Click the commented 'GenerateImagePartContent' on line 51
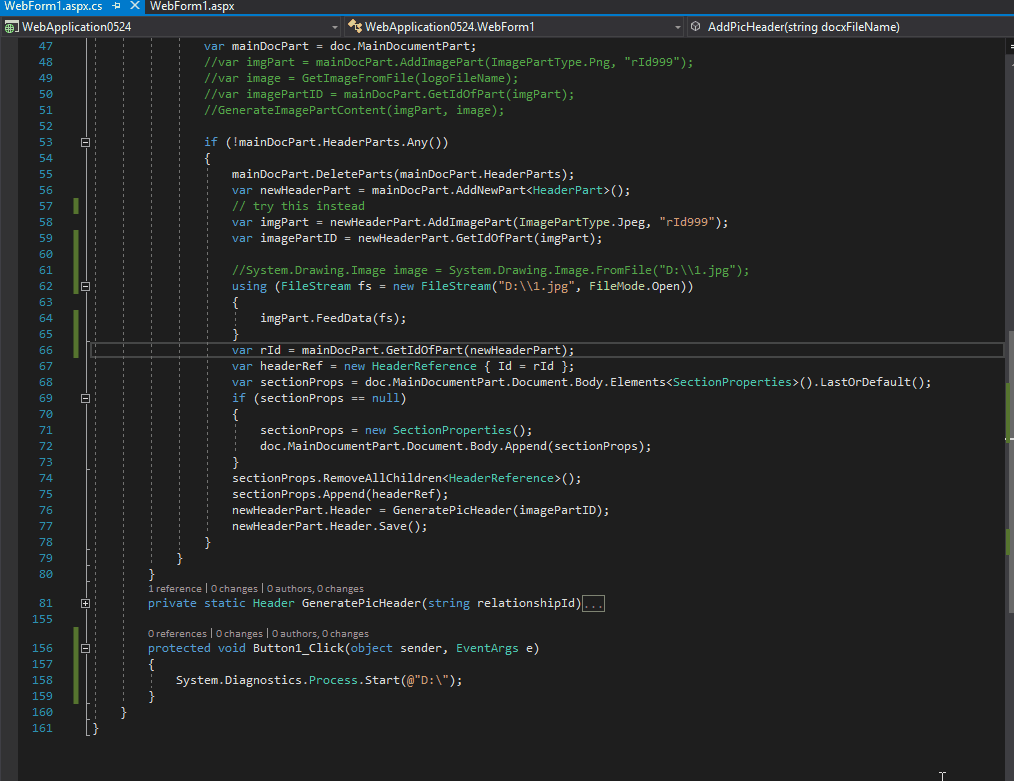The image size is (1014, 781). coord(301,111)
